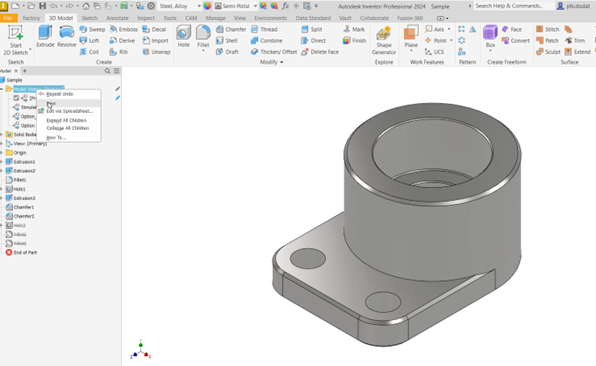Click the Thicken/Offset tool
596x366 pixels.
click(x=274, y=52)
